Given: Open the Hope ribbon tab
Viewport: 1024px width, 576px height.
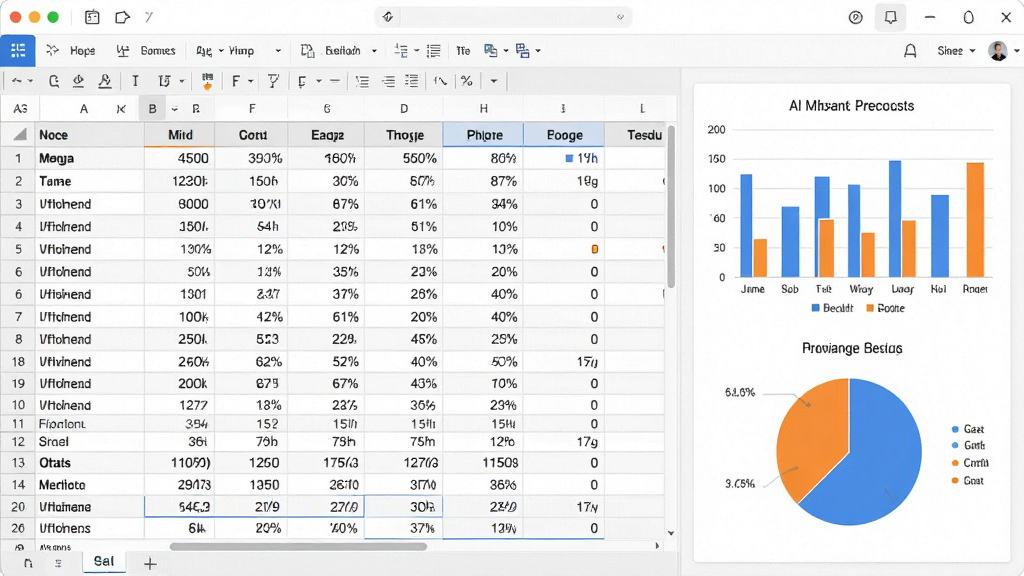Looking at the screenshot, I should point(71,51).
